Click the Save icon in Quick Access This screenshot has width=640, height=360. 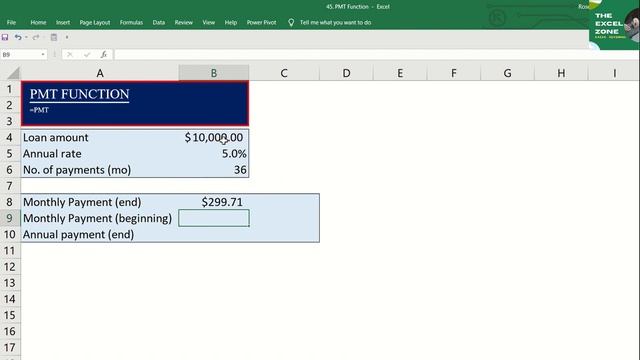pos(5,37)
